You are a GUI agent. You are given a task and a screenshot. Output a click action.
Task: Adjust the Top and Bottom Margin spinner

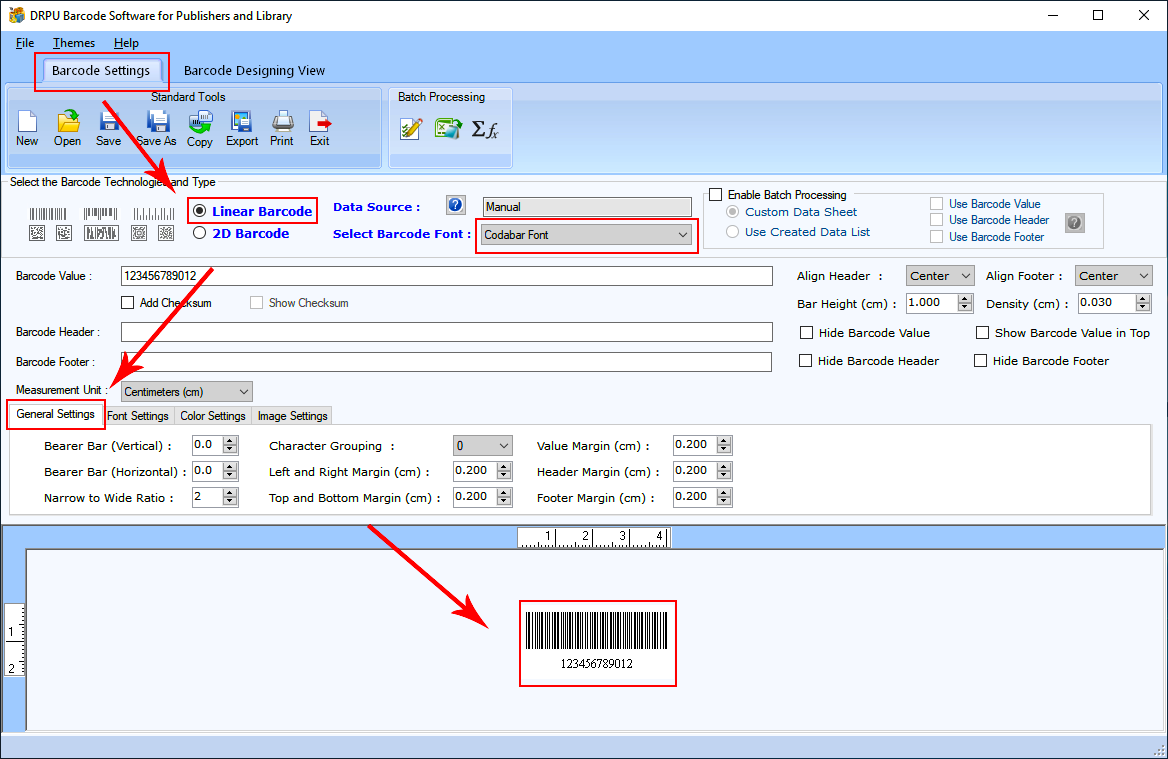(504, 497)
